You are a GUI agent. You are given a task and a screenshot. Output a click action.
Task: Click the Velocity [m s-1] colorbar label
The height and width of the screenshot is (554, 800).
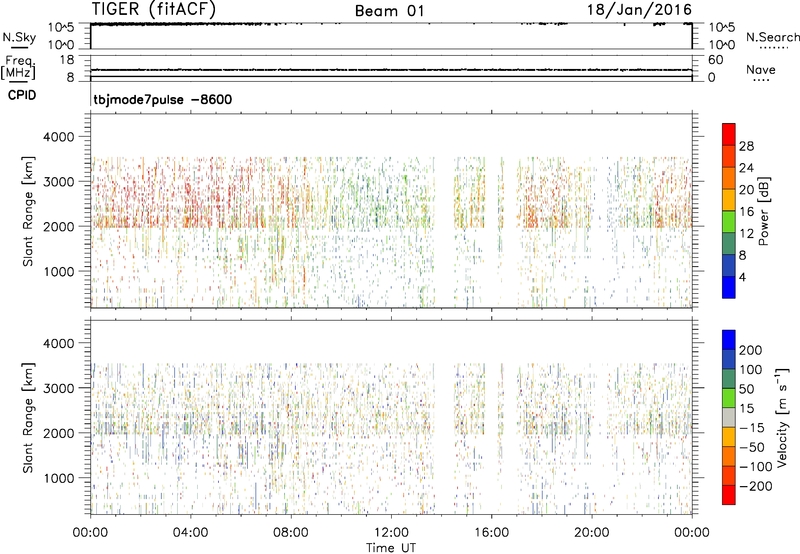782,417
